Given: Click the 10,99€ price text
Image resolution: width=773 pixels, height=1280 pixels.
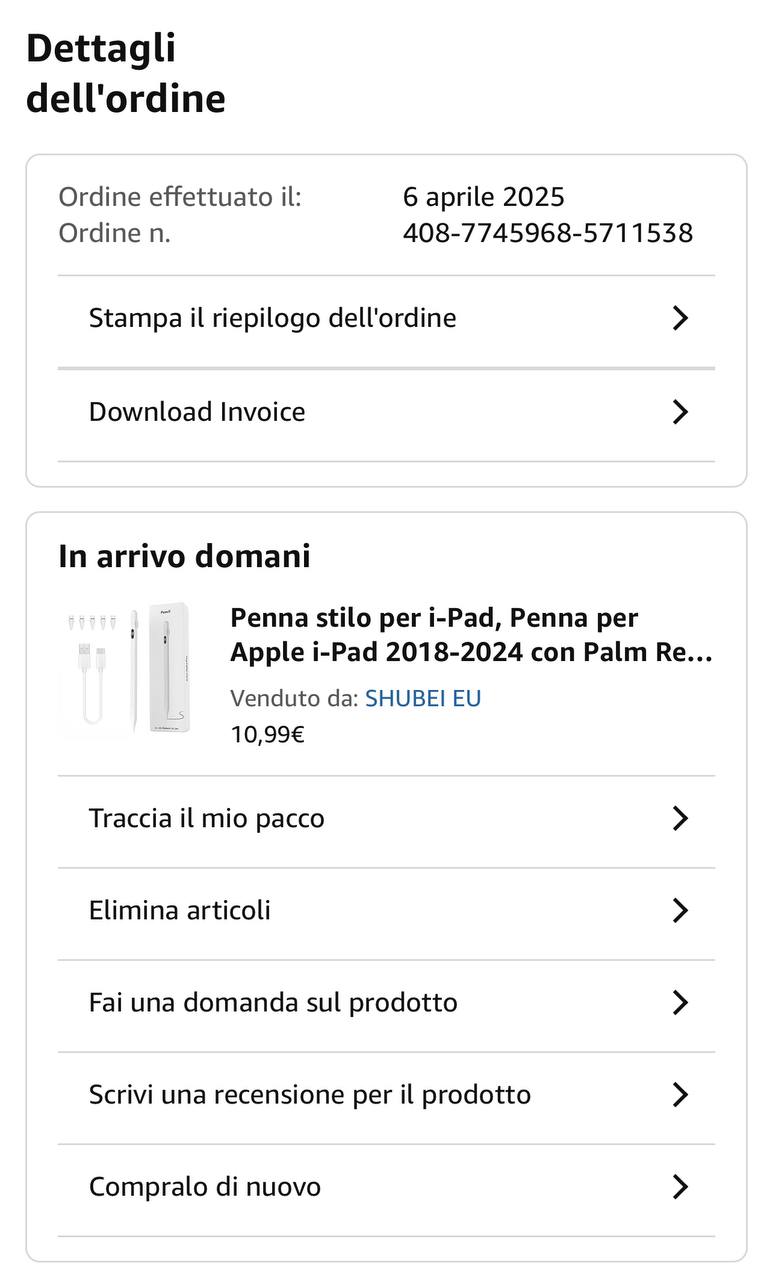Looking at the screenshot, I should [267, 734].
